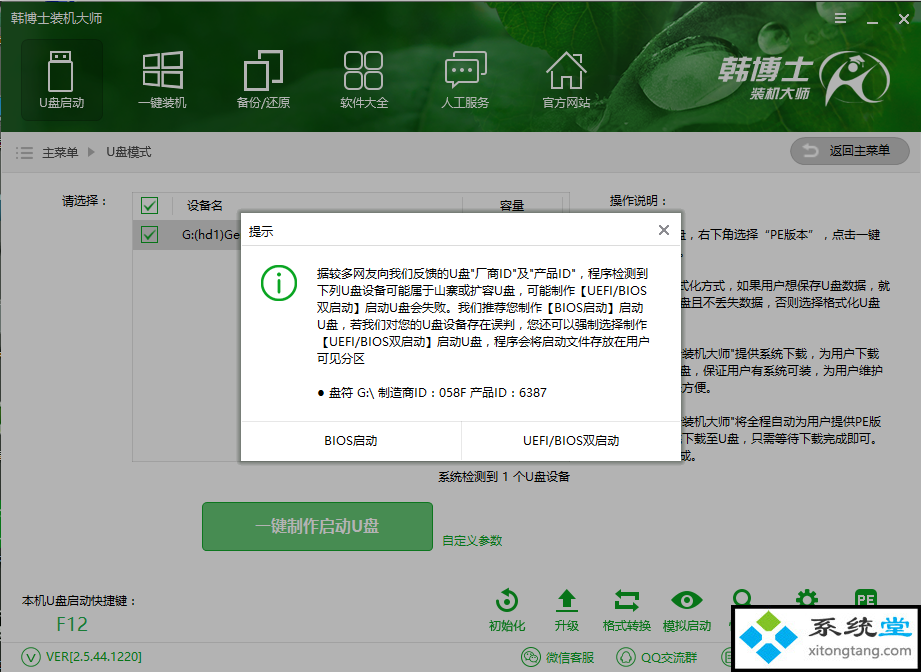921x672 pixels.
Task: Open the gear settings icon in bottom toolbar
Action: click(806, 598)
